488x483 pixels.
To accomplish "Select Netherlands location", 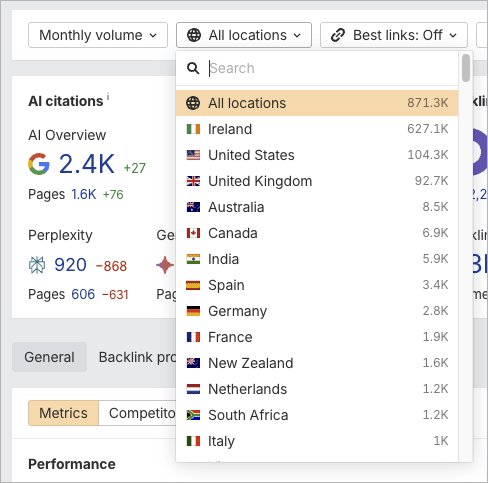I will (x=317, y=389).
